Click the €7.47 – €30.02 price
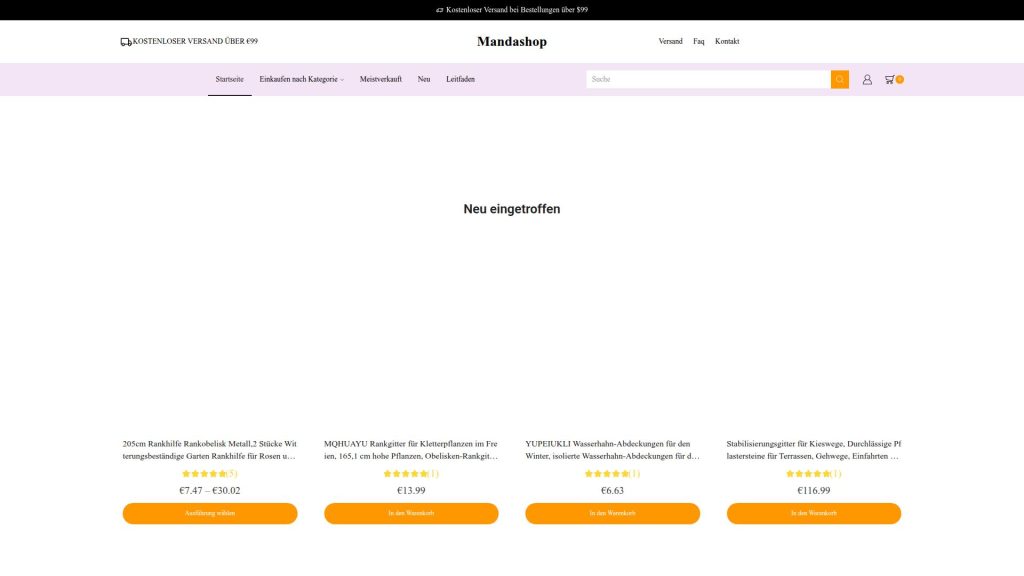The image size is (1024, 576). click(x=210, y=490)
